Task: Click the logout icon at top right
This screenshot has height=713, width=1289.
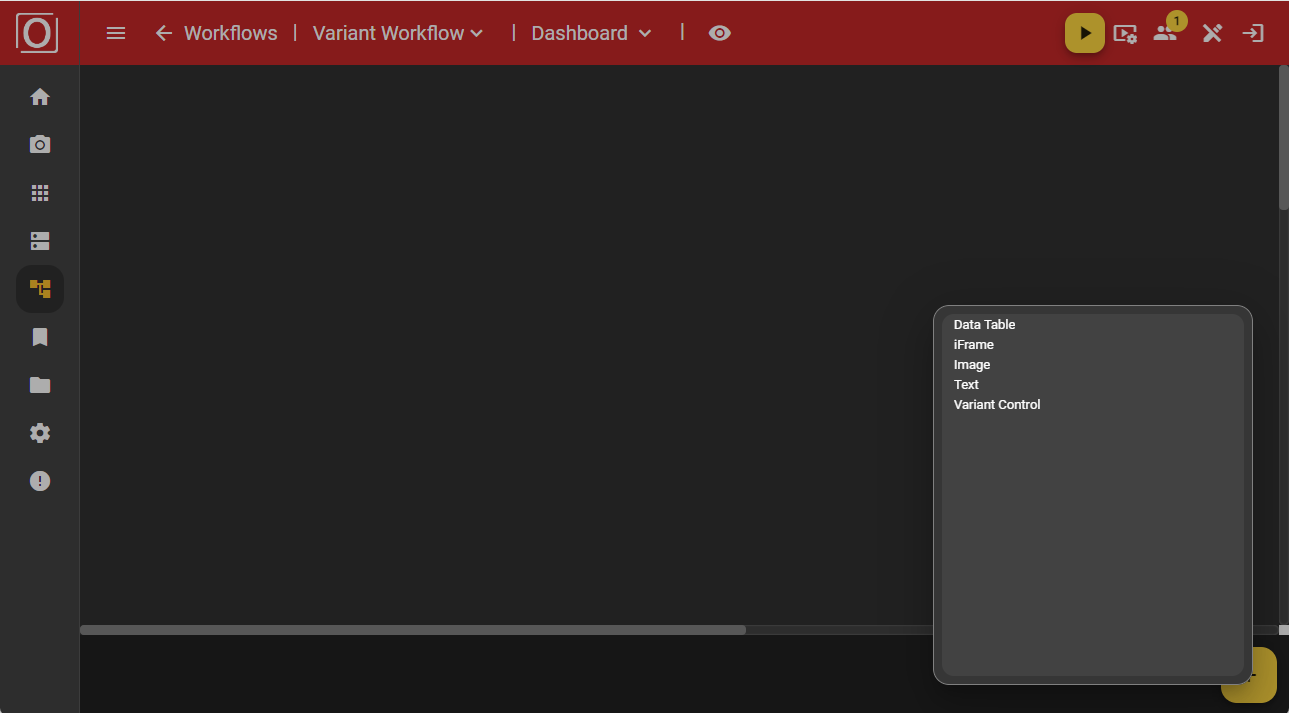Action: pyautogui.click(x=1252, y=33)
